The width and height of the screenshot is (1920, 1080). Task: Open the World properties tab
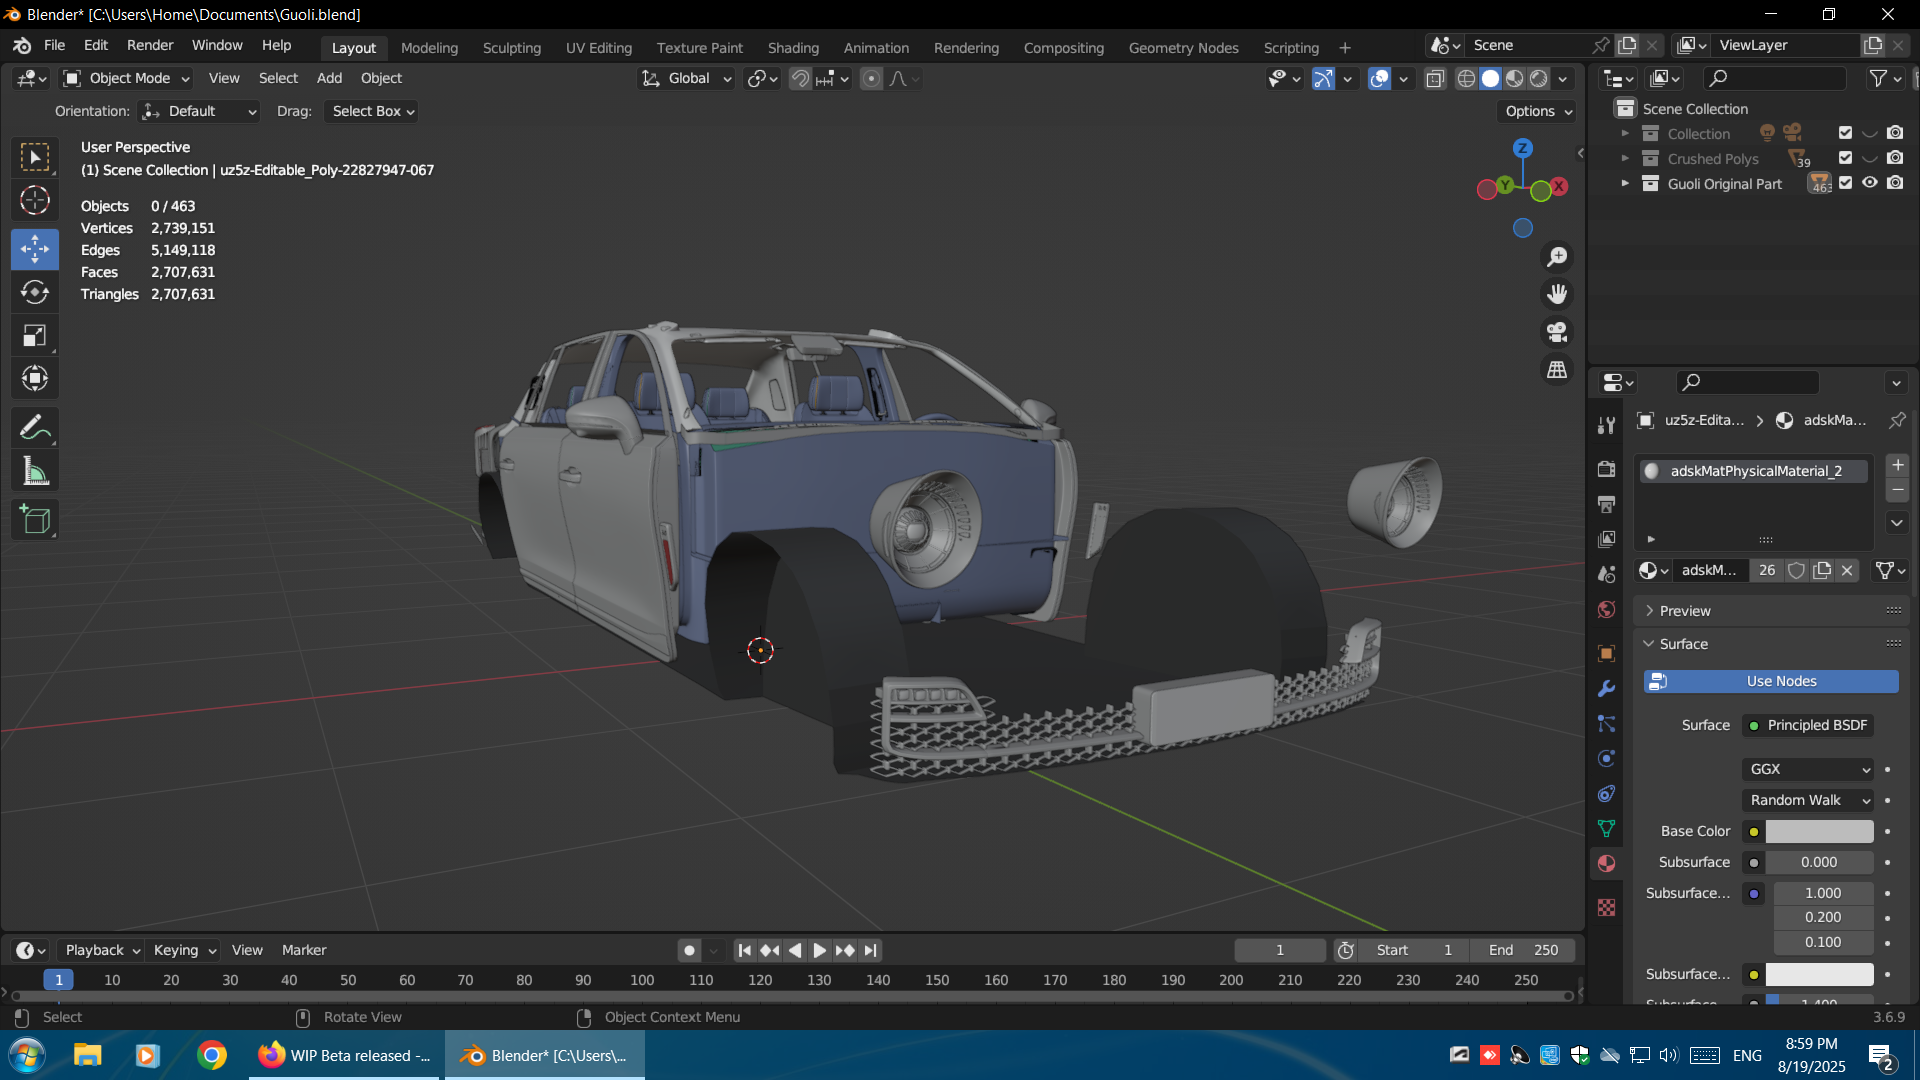pyautogui.click(x=1606, y=609)
